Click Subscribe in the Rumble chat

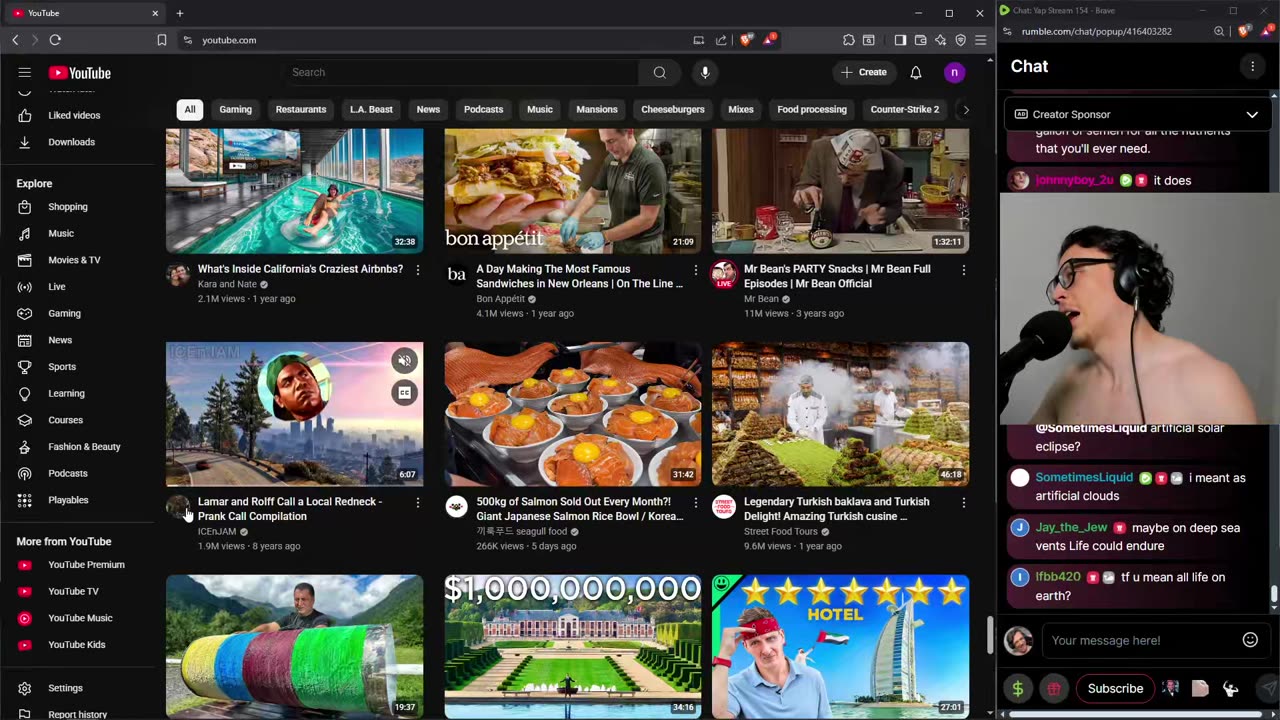click(x=1115, y=688)
